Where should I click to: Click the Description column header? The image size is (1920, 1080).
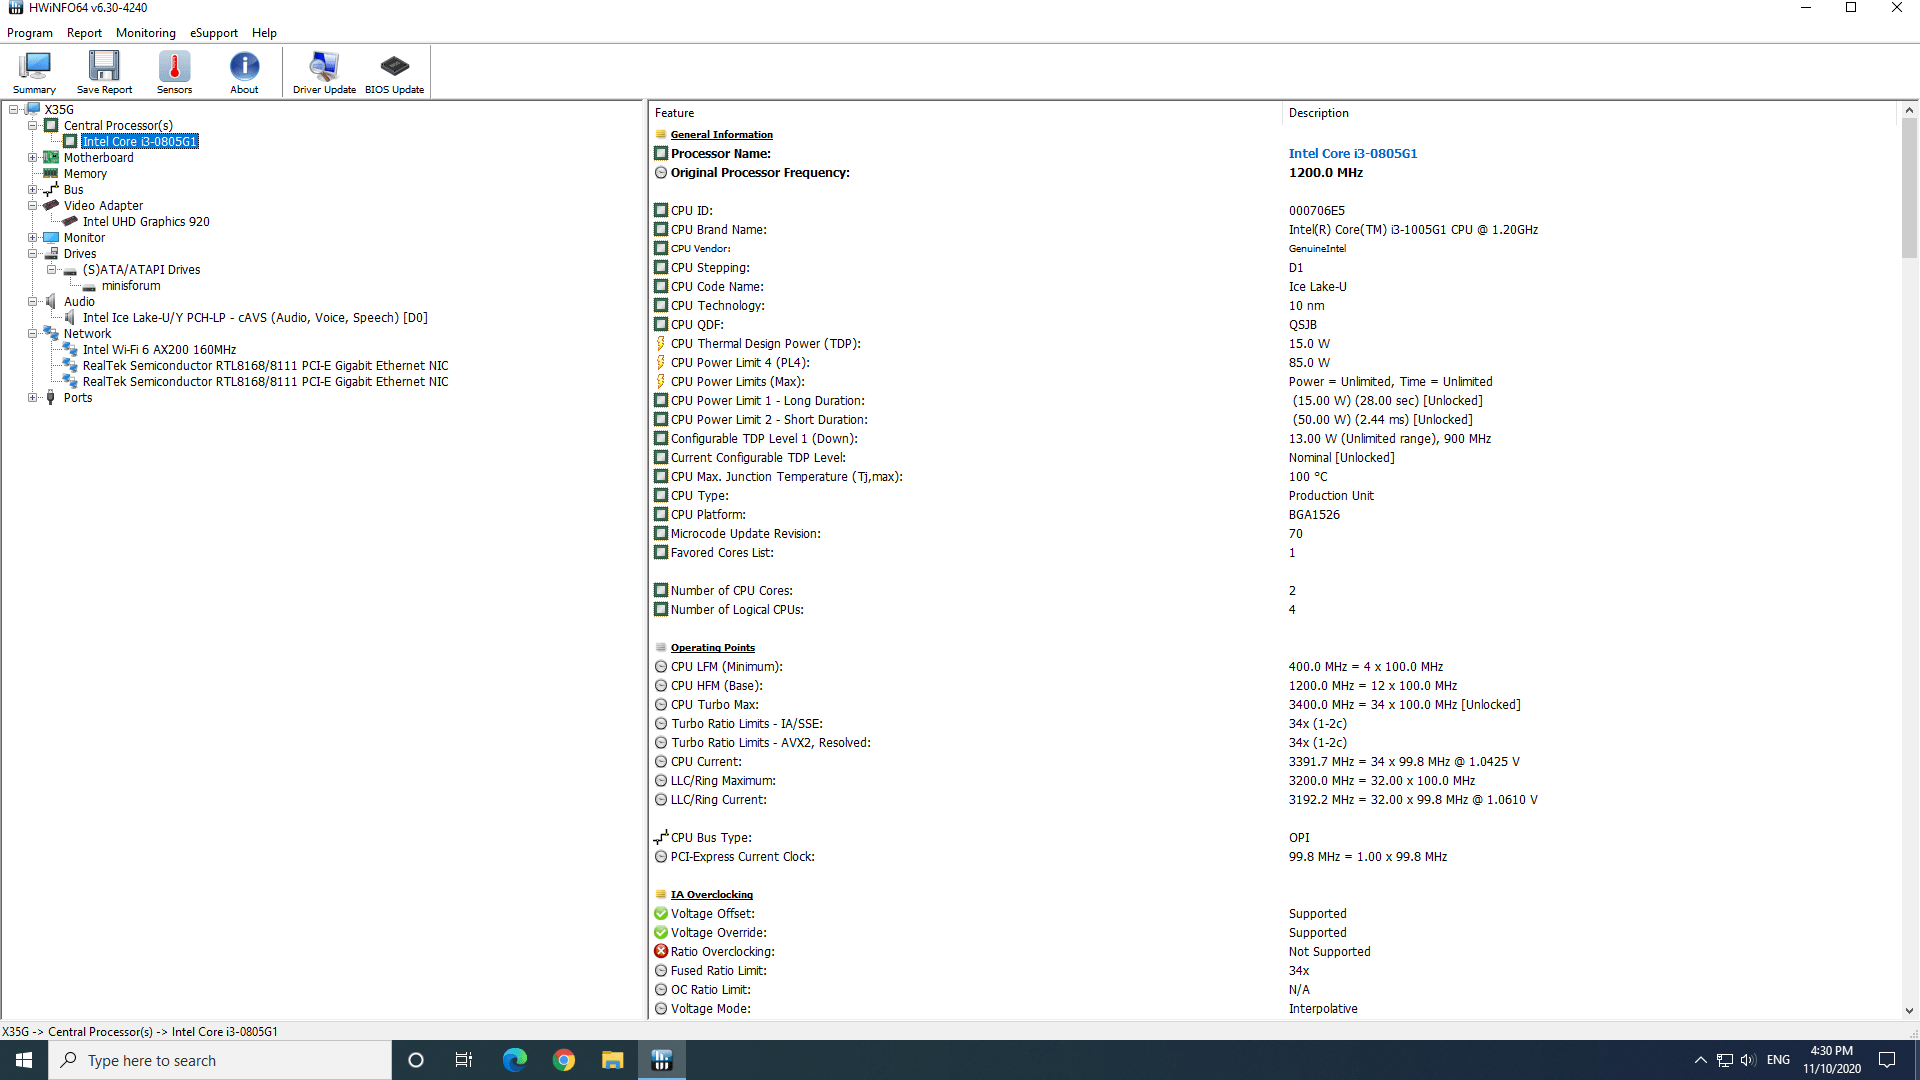click(1589, 113)
